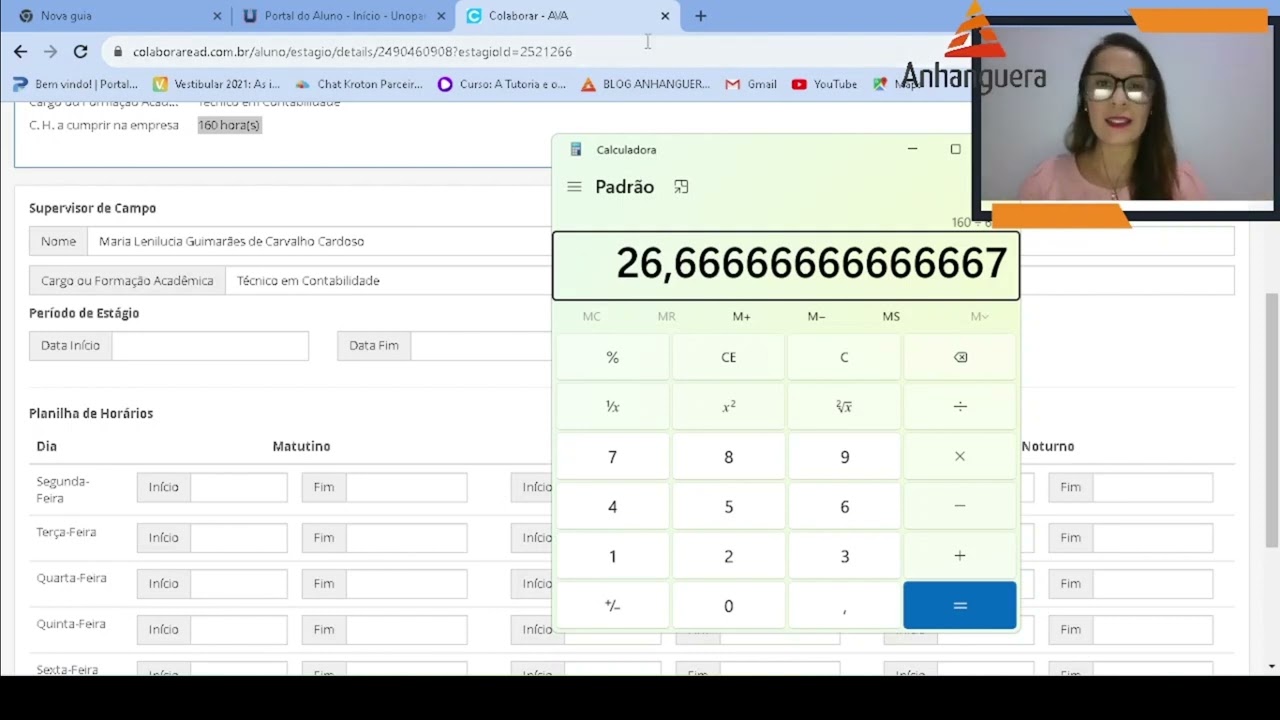Click Segunda-Feira Noturno Fim field

[x=1153, y=487]
